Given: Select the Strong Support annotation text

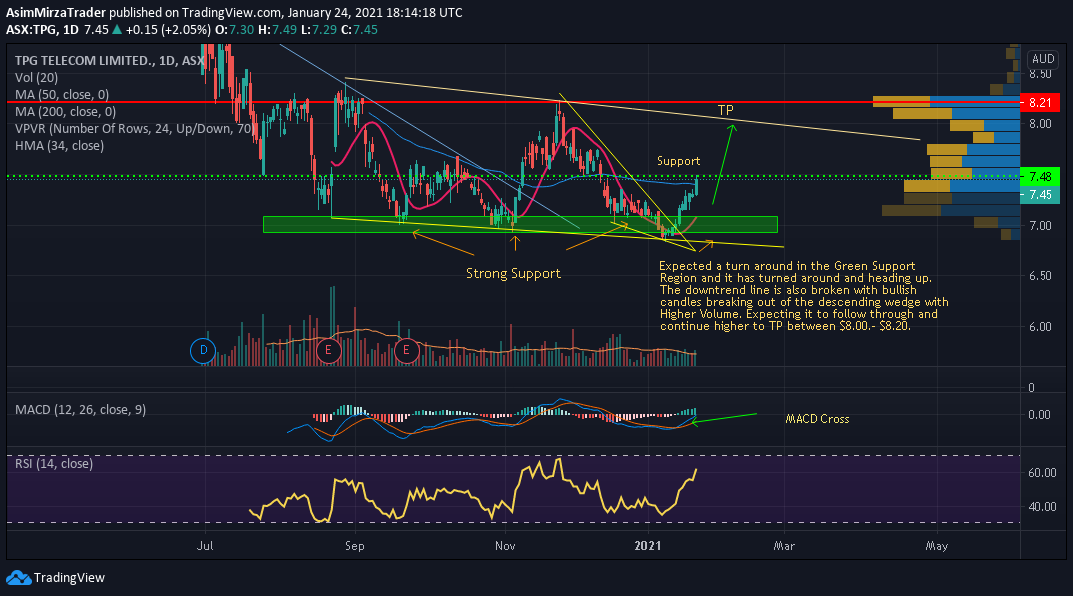Looking at the screenshot, I should tap(513, 274).
